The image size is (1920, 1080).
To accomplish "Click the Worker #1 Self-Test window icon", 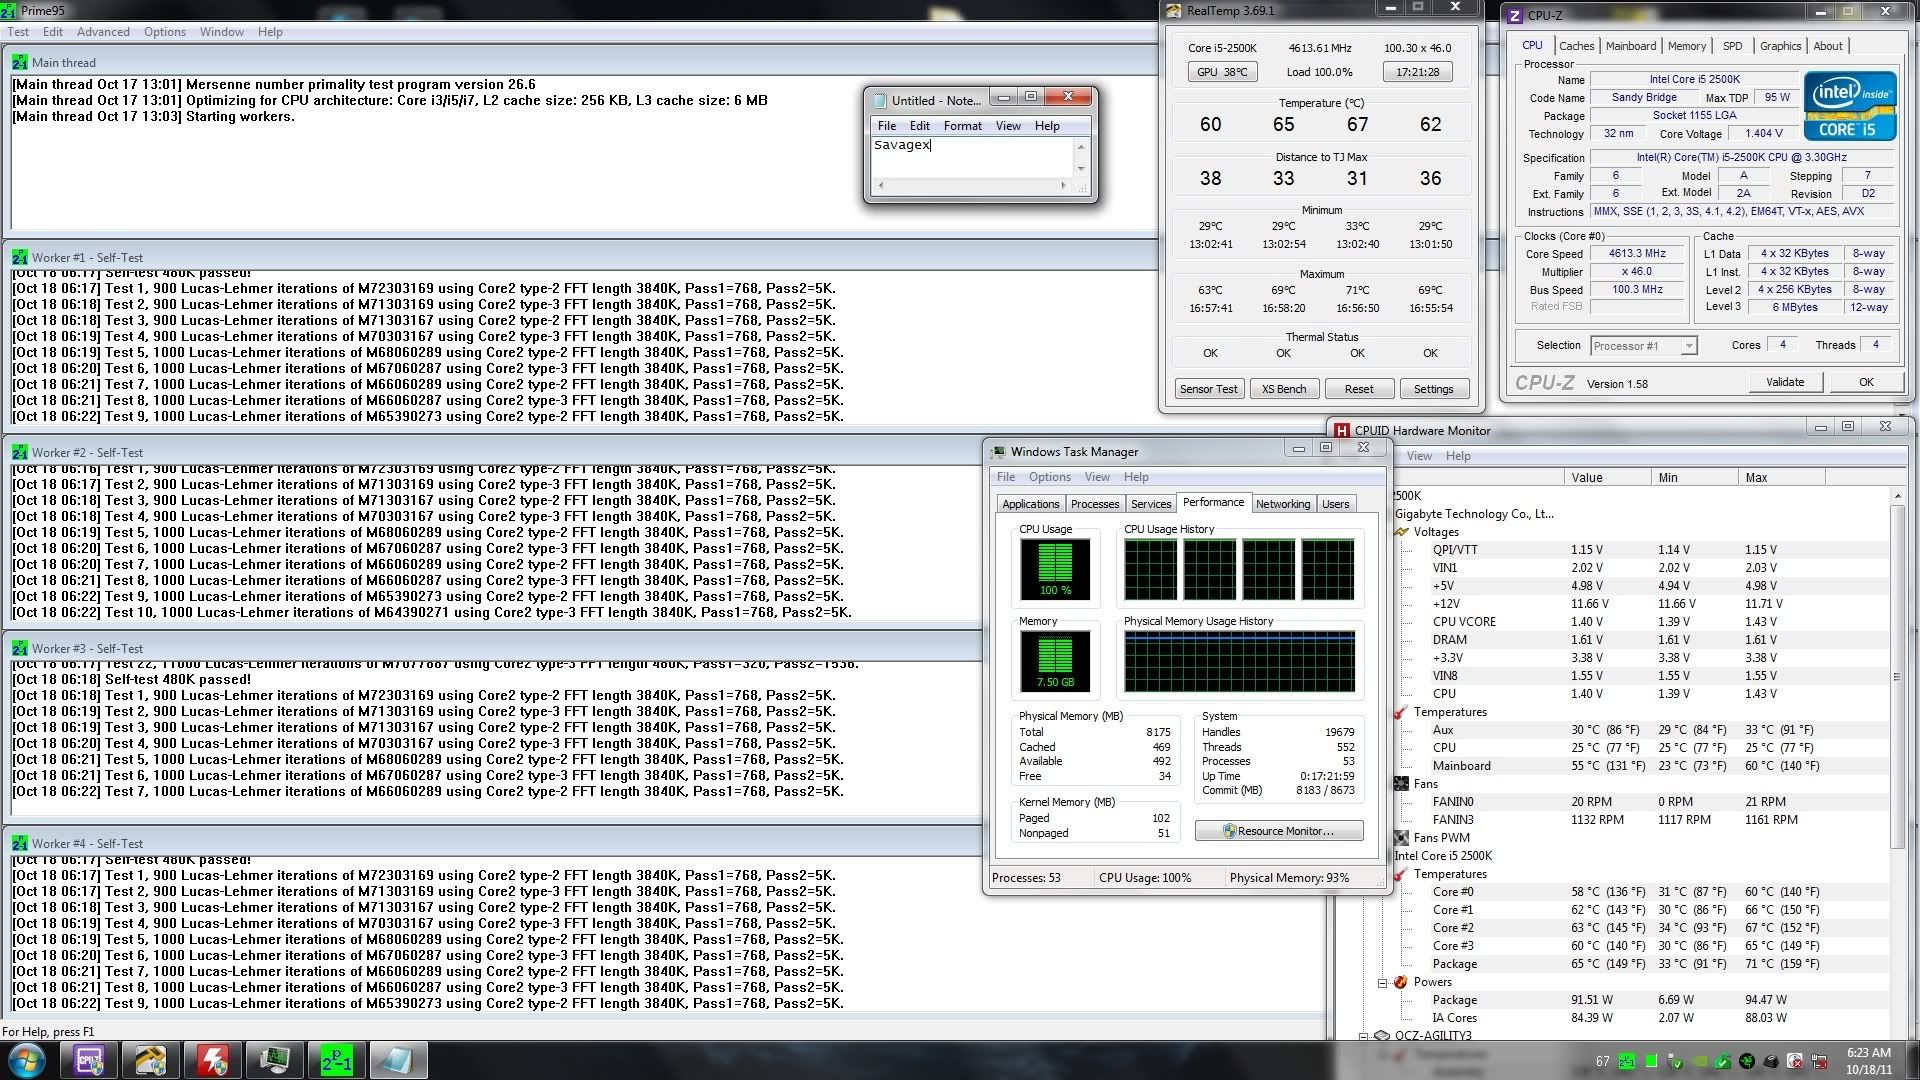I will click(x=20, y=257).
